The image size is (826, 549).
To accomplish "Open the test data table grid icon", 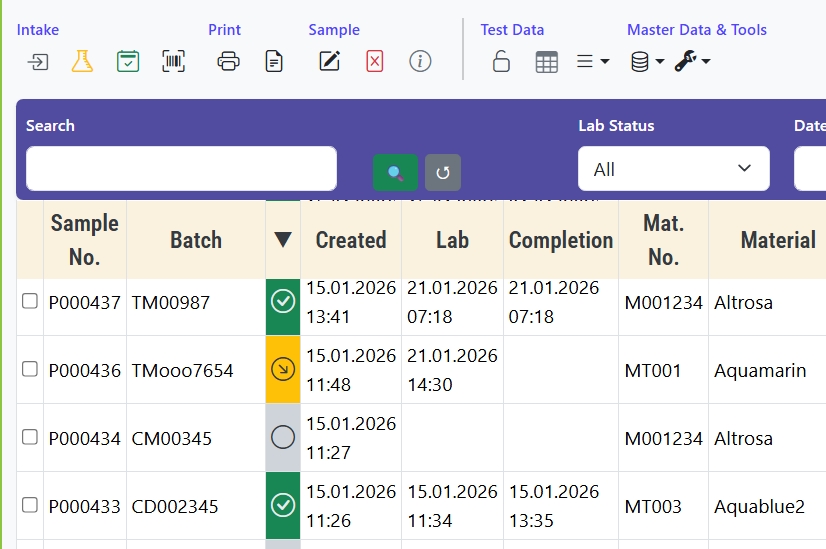I will [546, 62].
